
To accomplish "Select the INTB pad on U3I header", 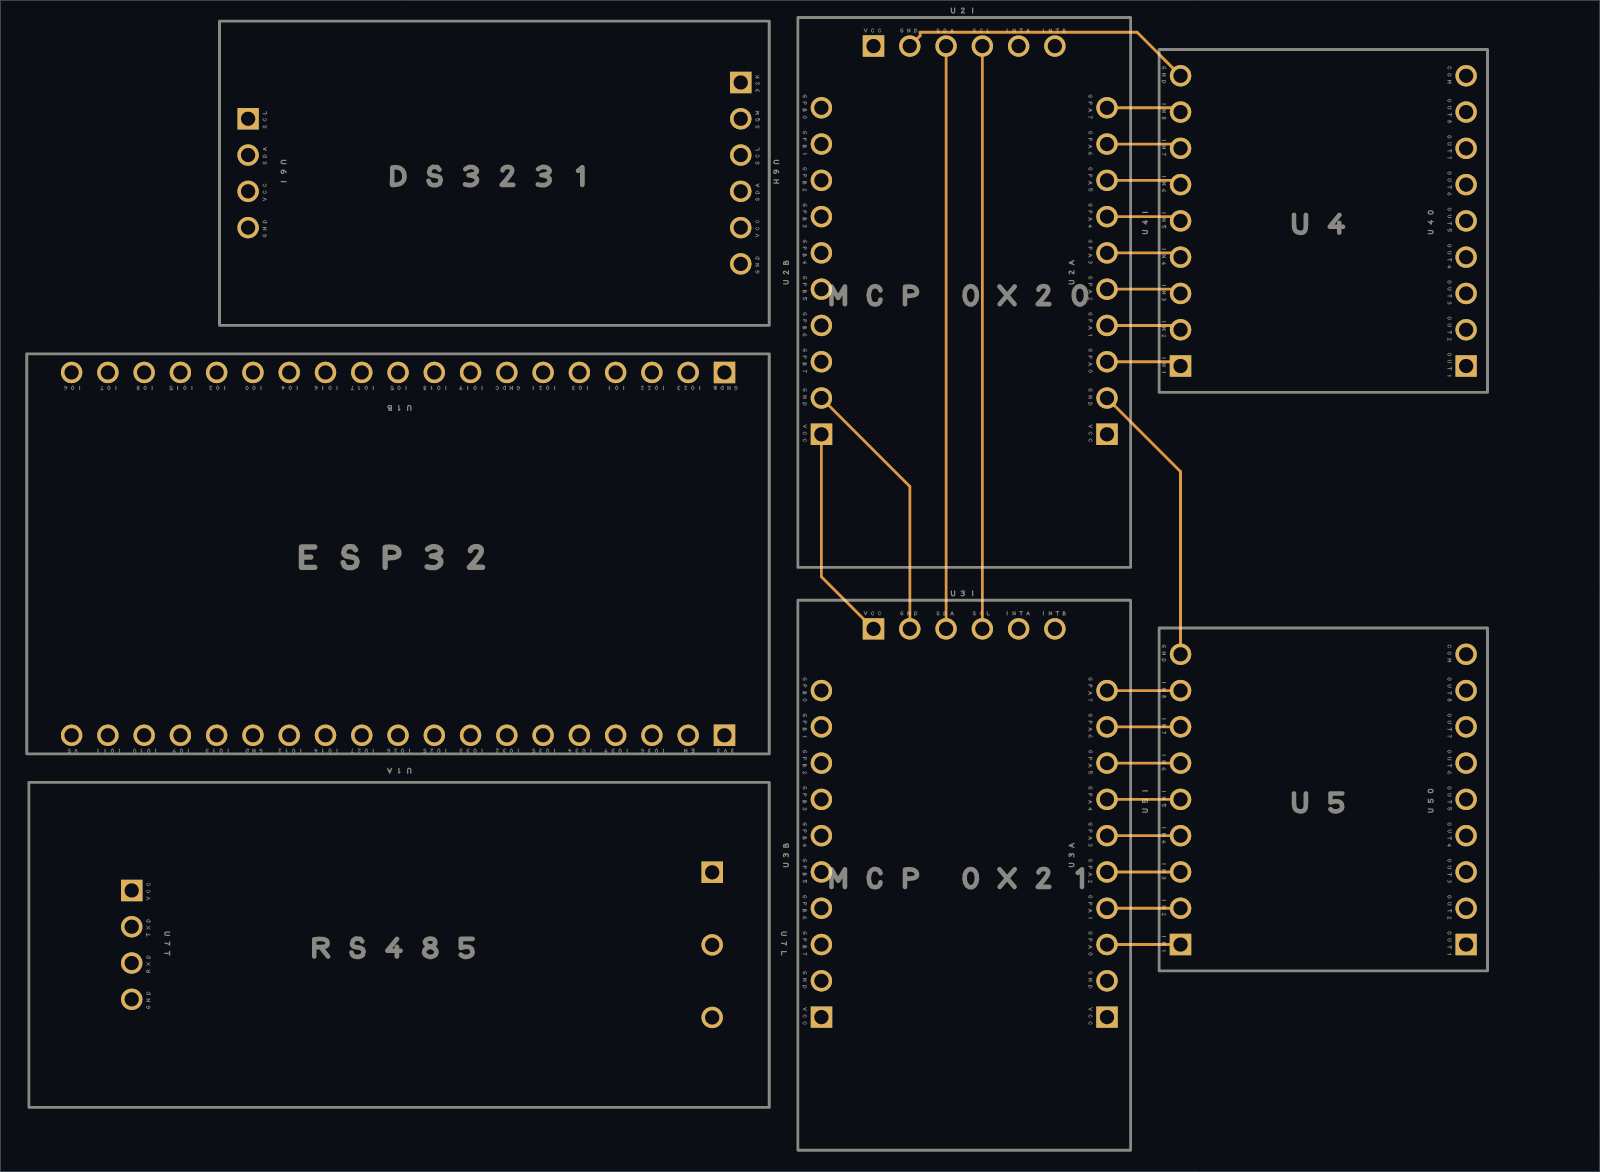I will (1055, 629).
